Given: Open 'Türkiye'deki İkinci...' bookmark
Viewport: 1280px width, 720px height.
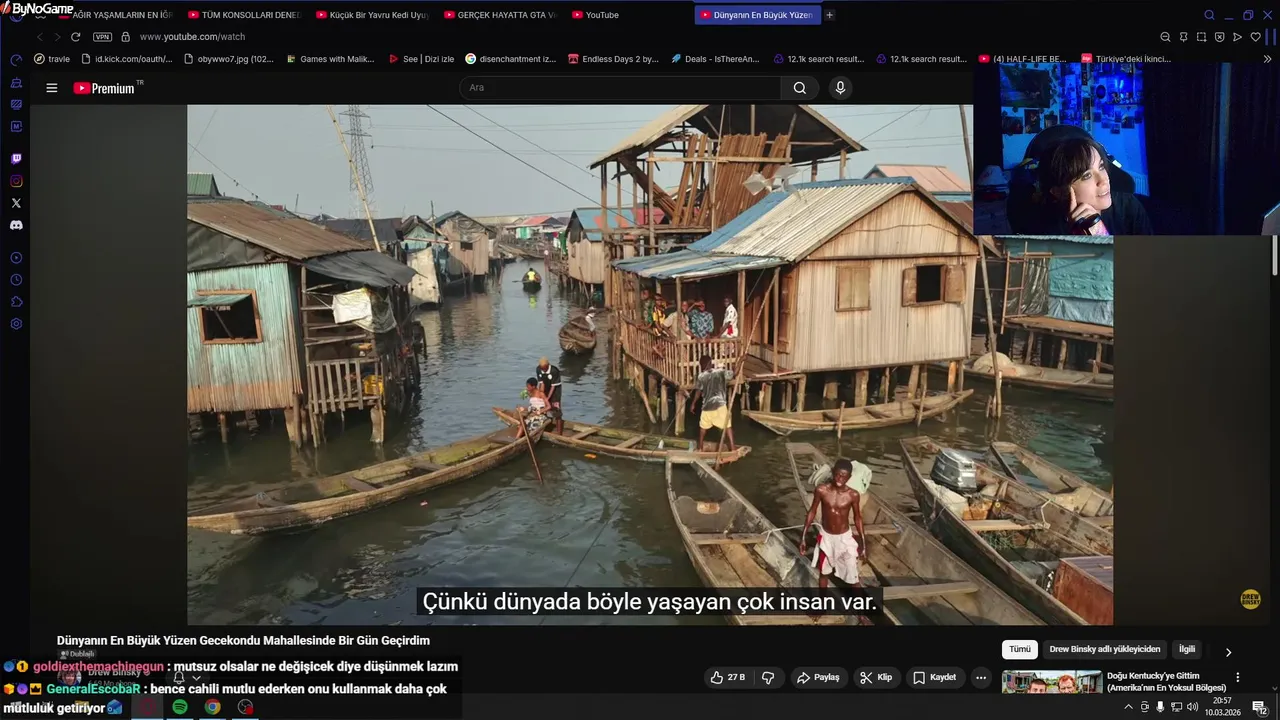Looking at the screenshot, I should (1125, 59).
